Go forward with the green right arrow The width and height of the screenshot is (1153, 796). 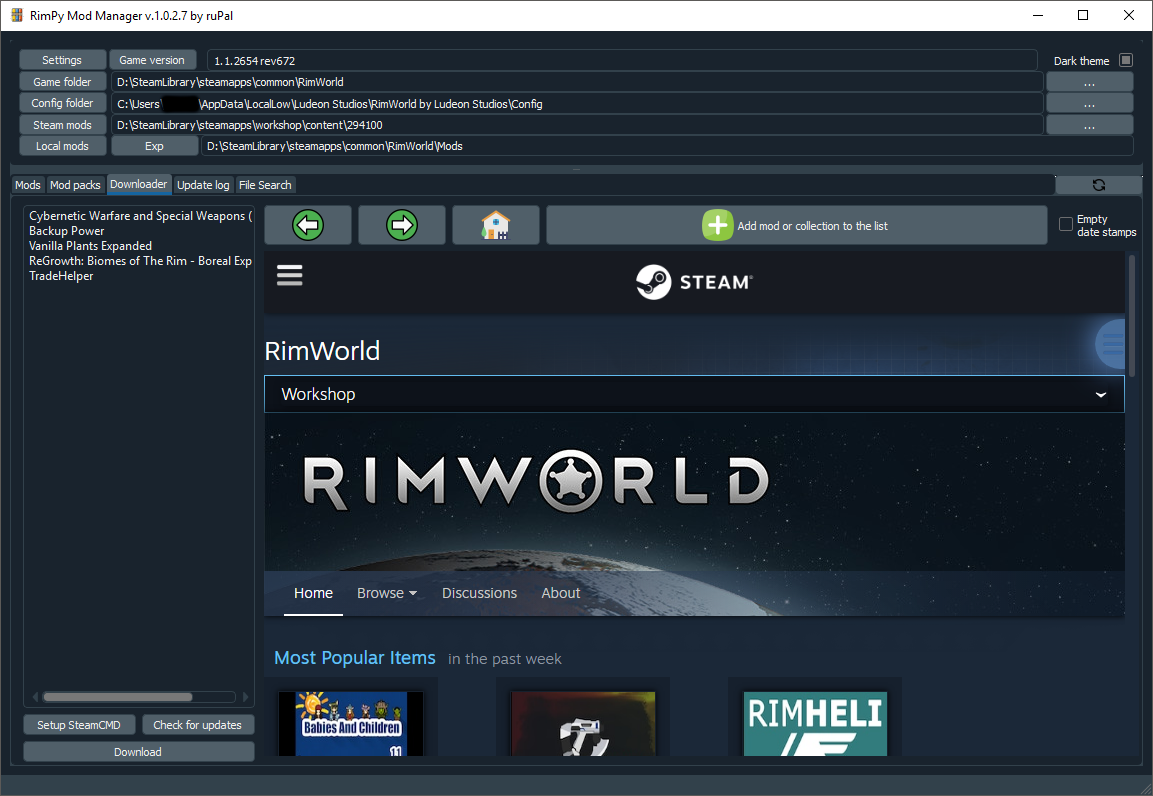click(x=401, y=225)
